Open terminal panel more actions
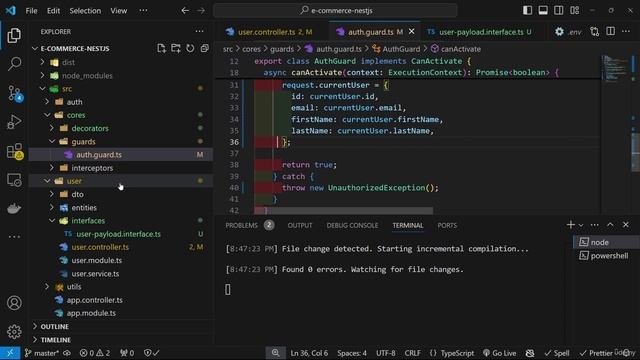This screenshot has height=360, width=640. [x=595, y=225]
